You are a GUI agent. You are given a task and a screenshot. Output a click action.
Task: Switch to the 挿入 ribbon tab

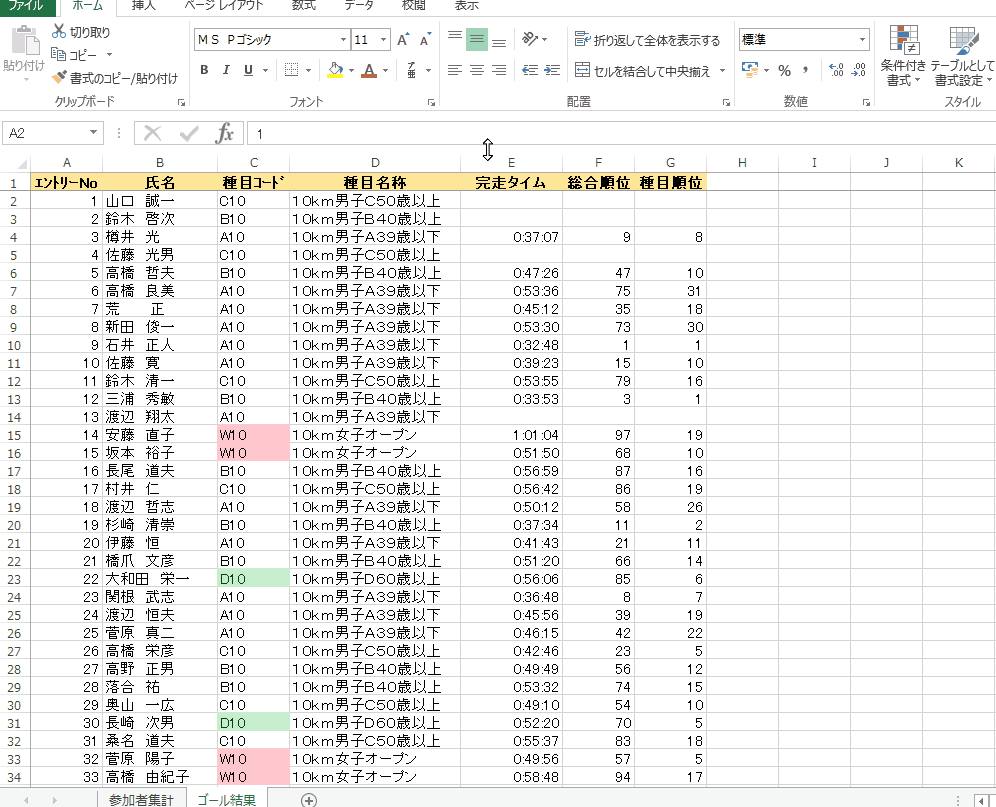pos(144,5)
